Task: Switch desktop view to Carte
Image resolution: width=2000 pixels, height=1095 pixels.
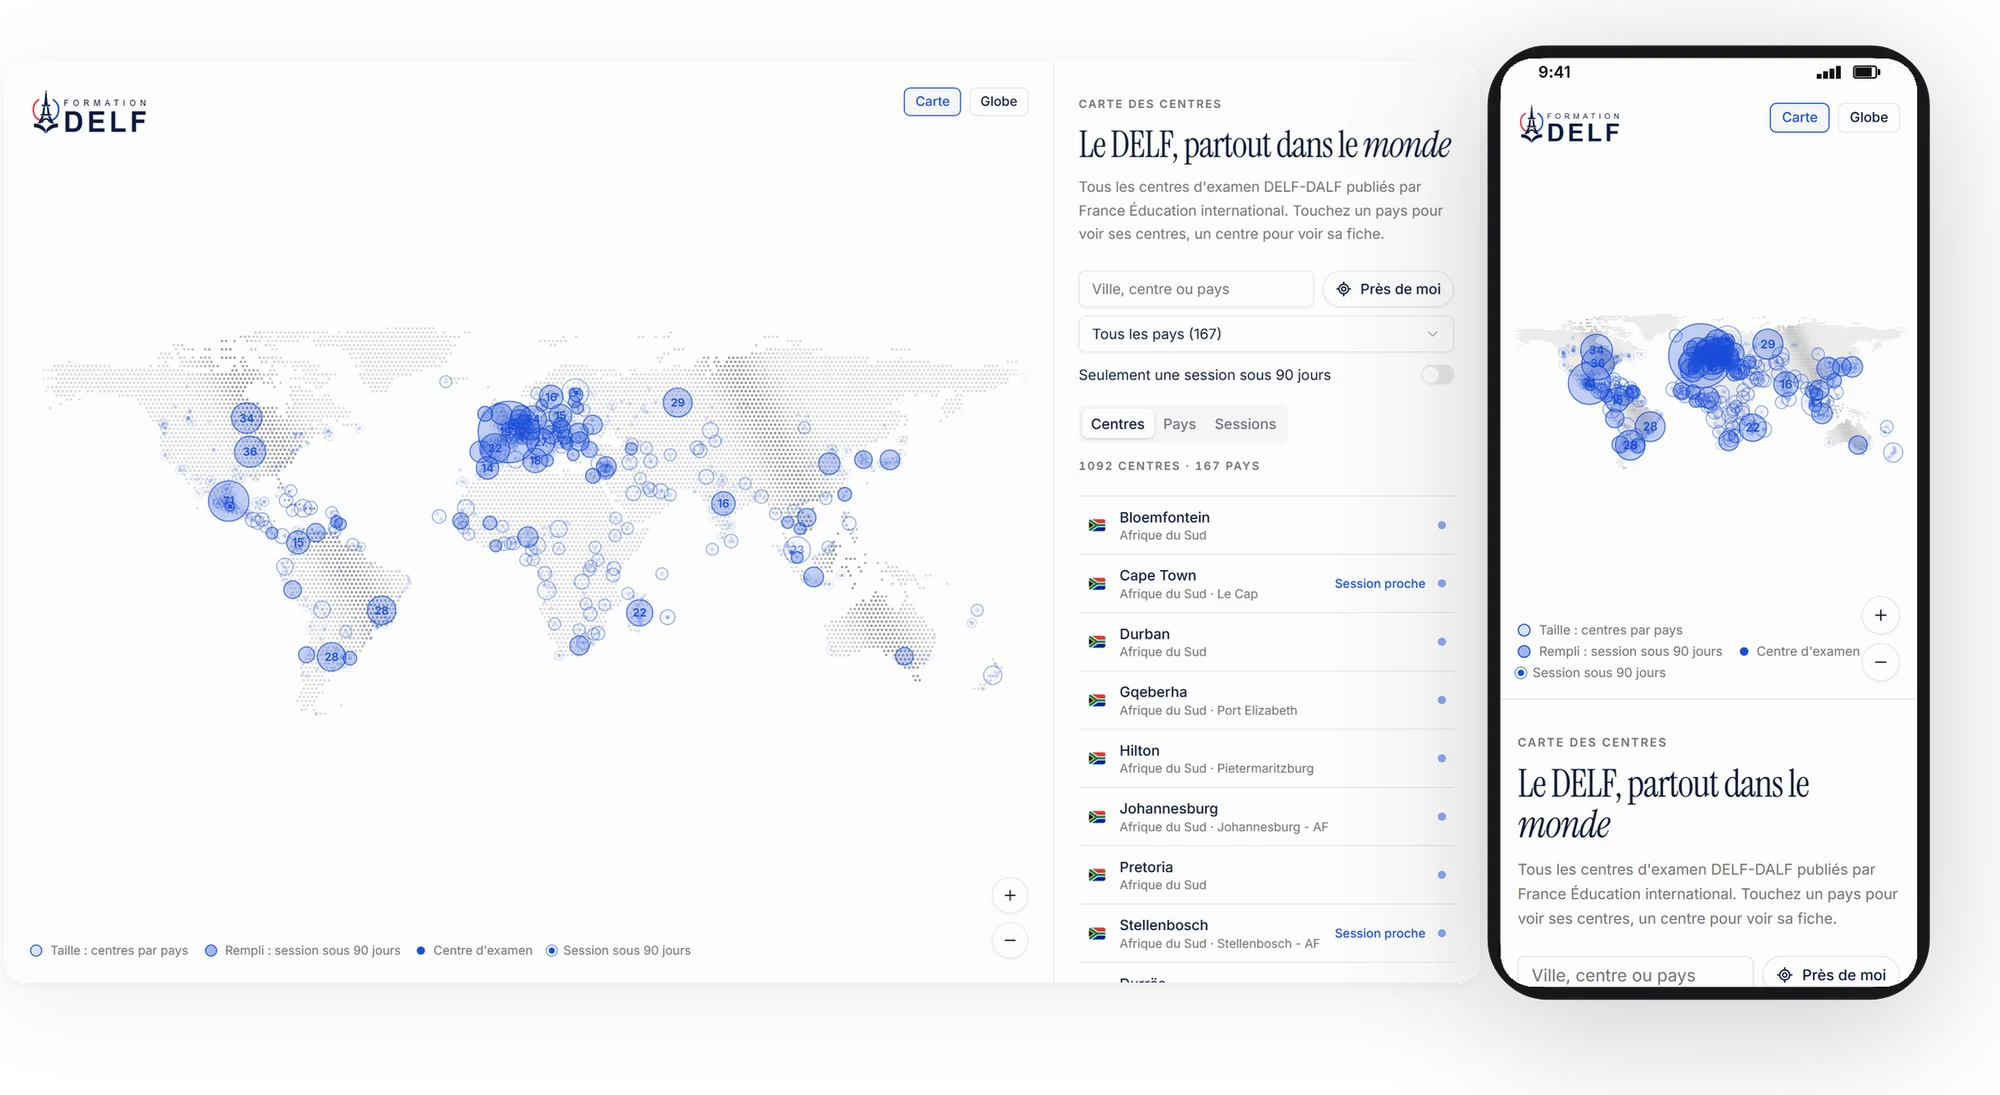Action: click(x=932, y=101)
